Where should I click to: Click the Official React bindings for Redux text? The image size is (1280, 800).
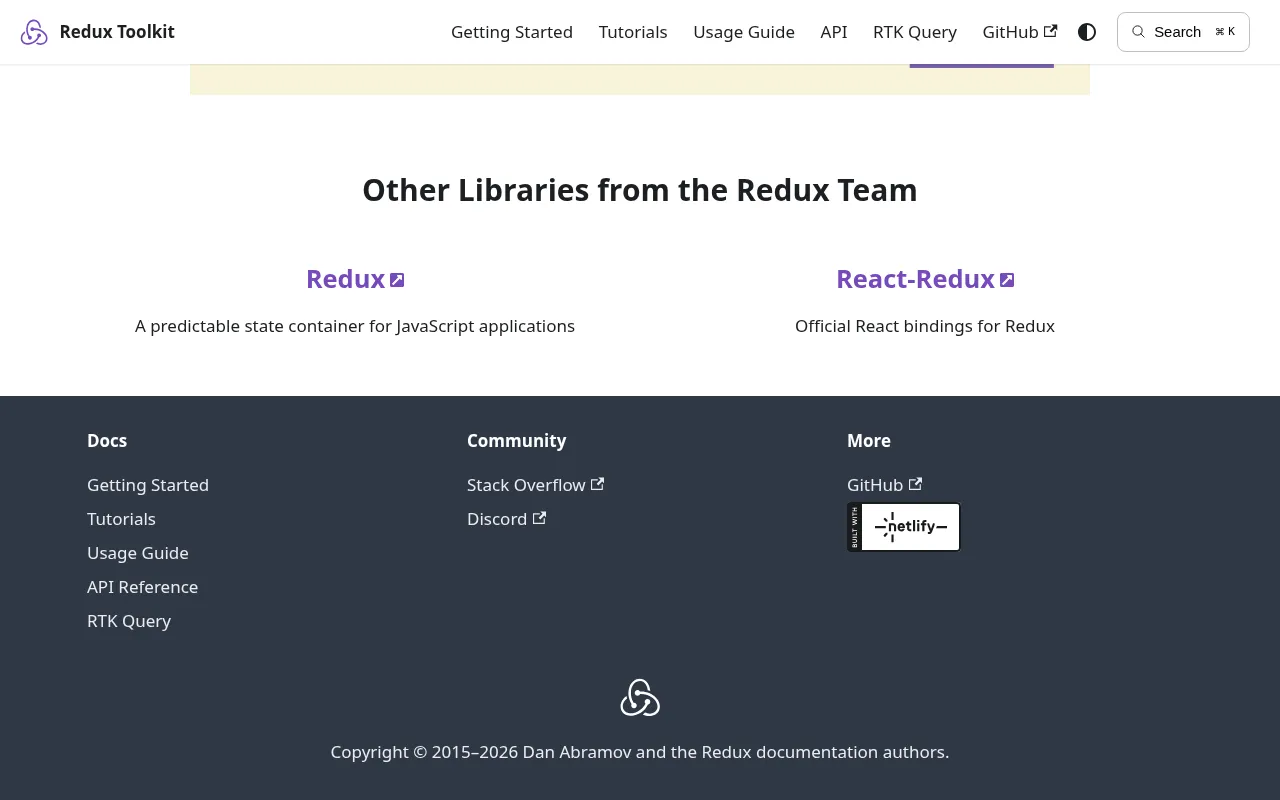925,326
